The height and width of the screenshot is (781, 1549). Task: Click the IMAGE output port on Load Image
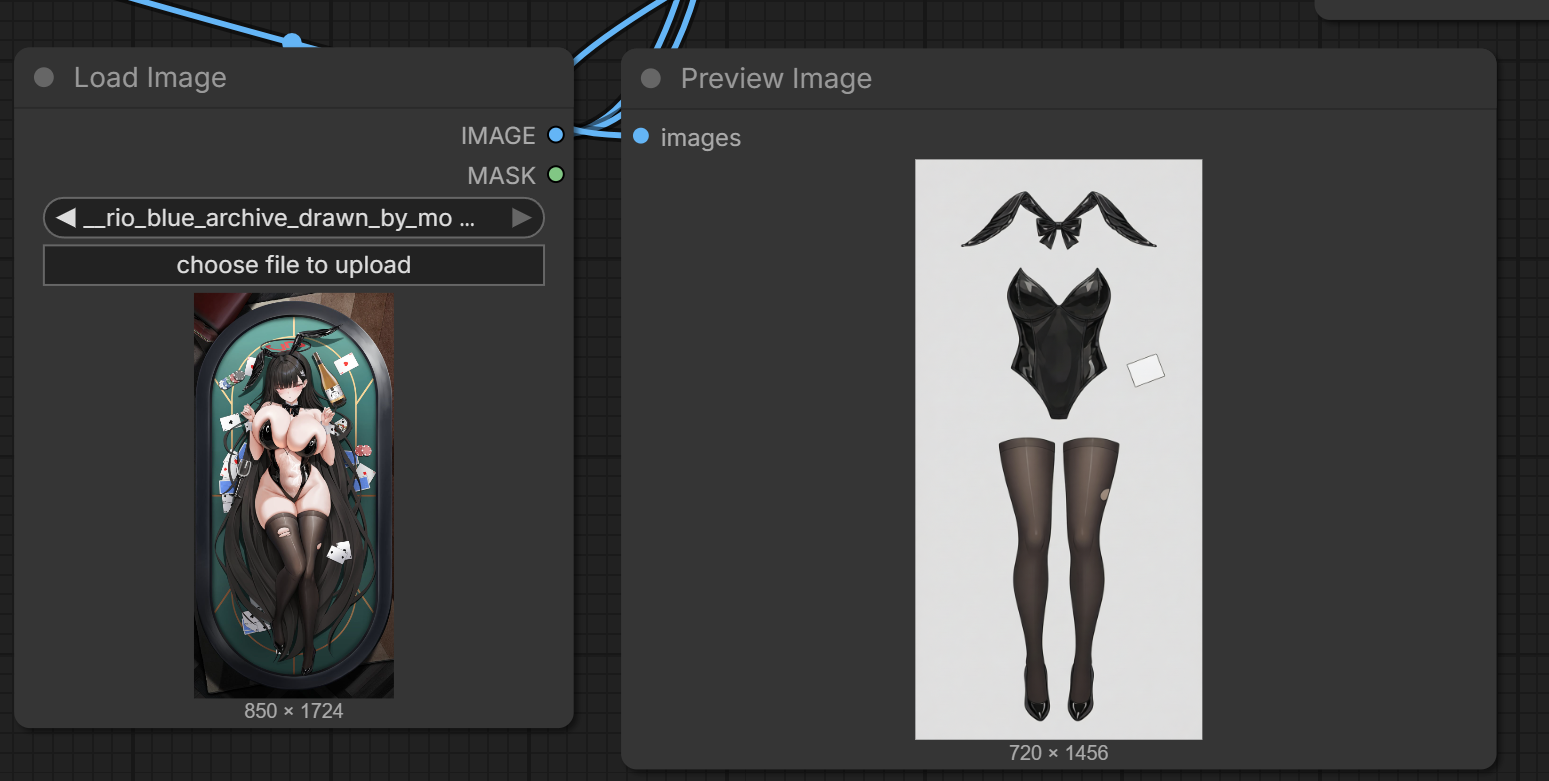(556, 135)
